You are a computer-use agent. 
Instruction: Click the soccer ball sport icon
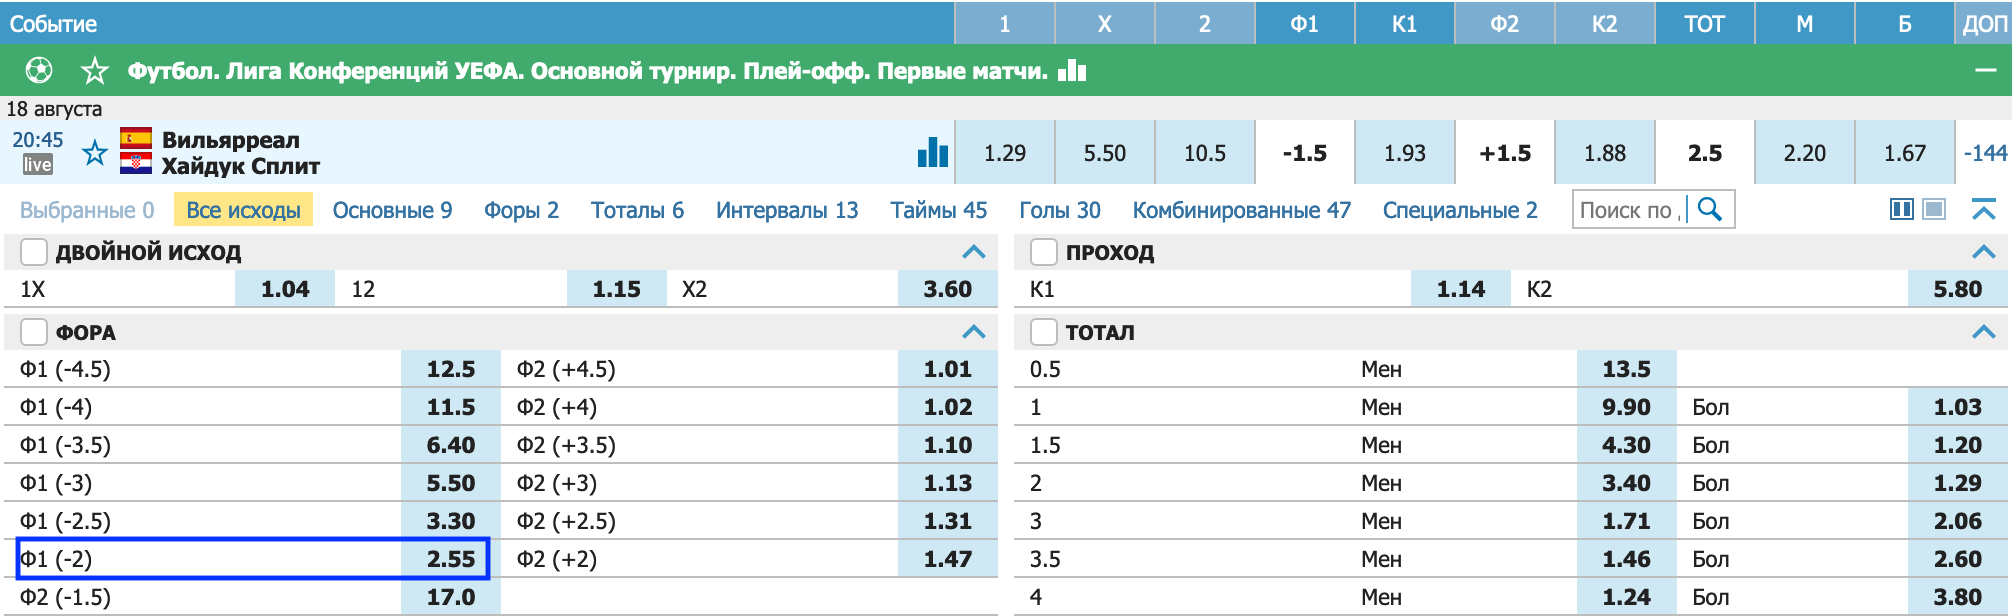pos(39,71)
